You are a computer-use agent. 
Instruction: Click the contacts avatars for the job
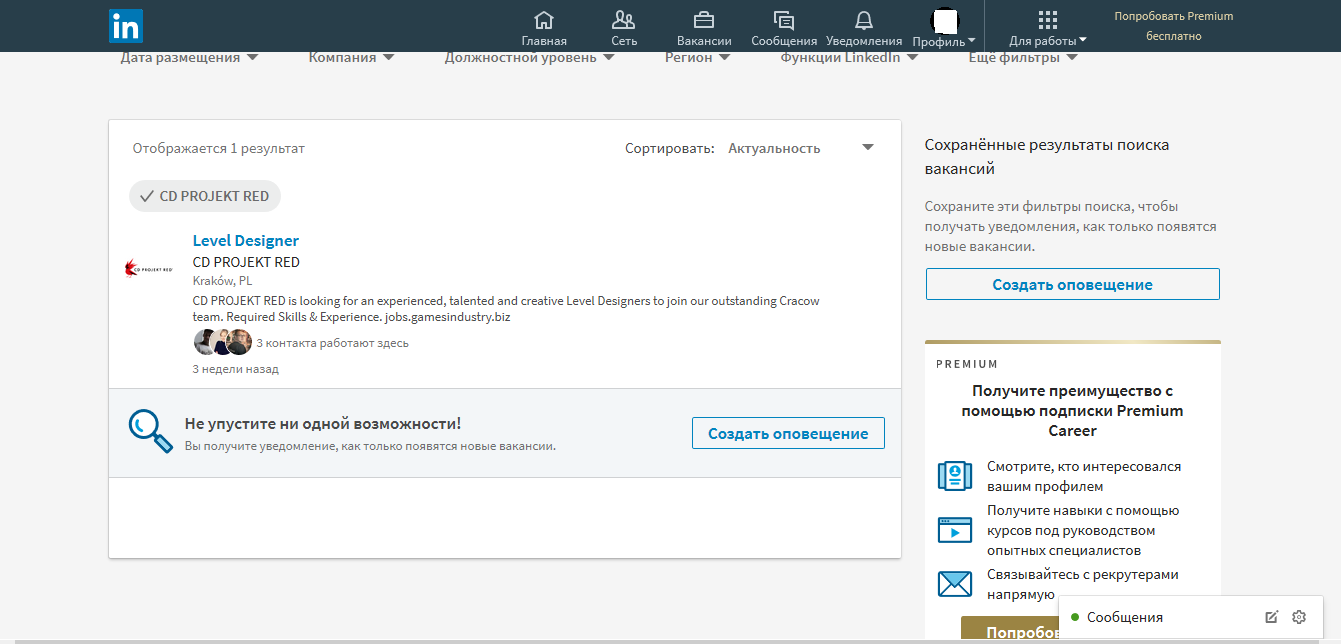point(222,342)
